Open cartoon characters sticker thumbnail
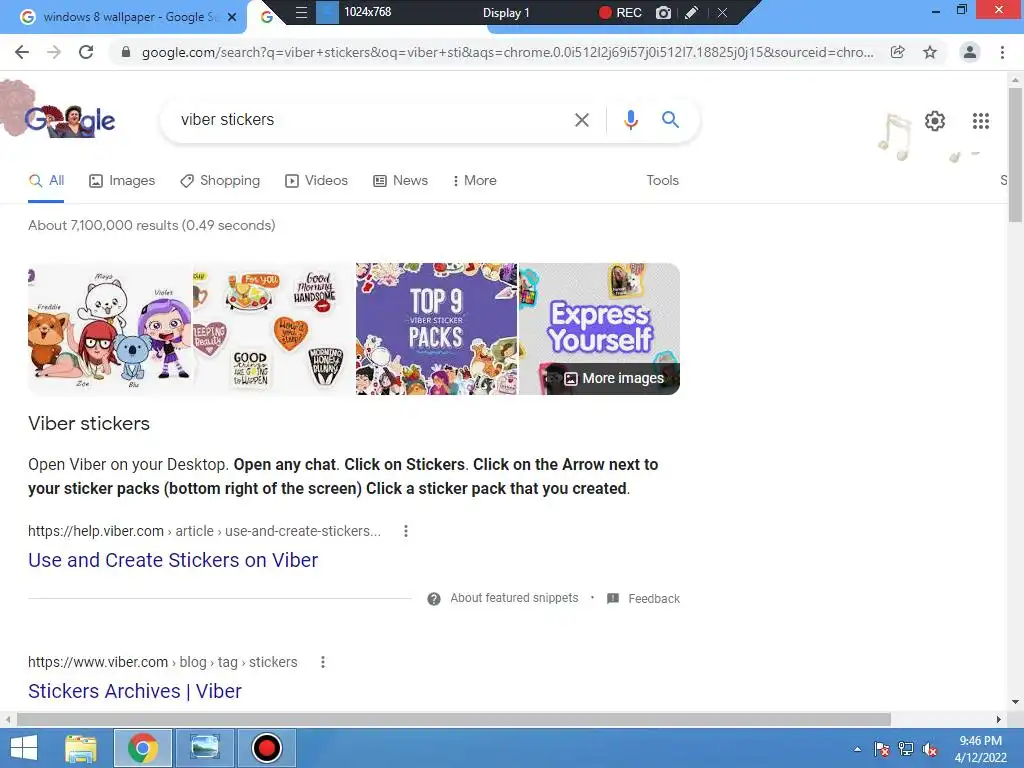The width and height of the screenshot is (1024, 768). pos(110,329)
